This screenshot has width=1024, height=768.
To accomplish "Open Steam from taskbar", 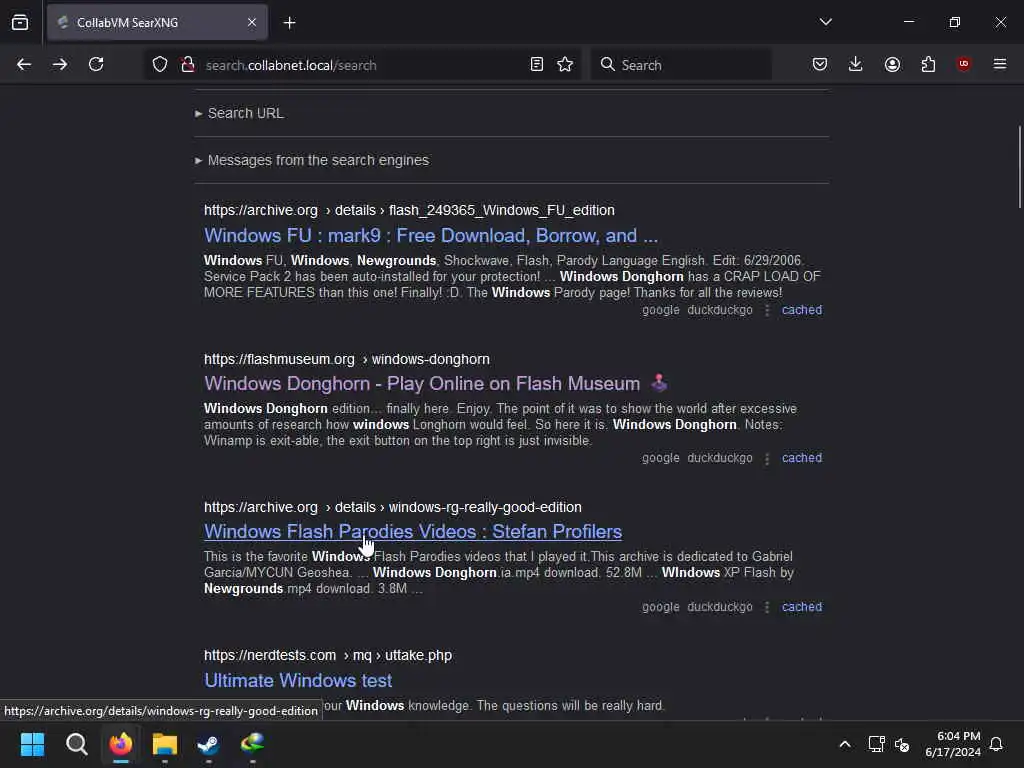I will 208,744.
